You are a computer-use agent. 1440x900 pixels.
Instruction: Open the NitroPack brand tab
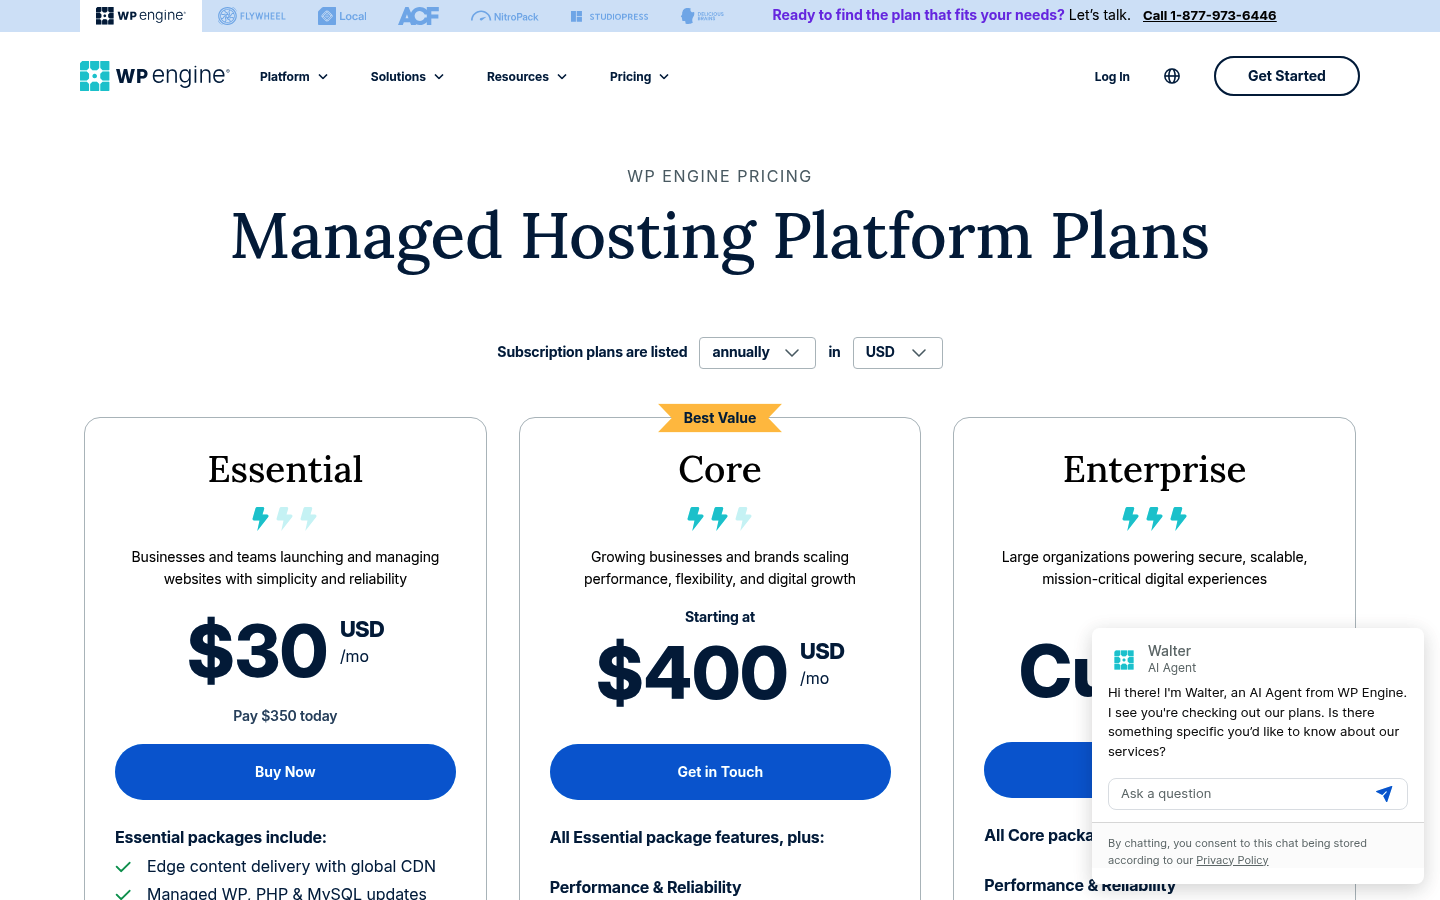[x=505, y=16]
